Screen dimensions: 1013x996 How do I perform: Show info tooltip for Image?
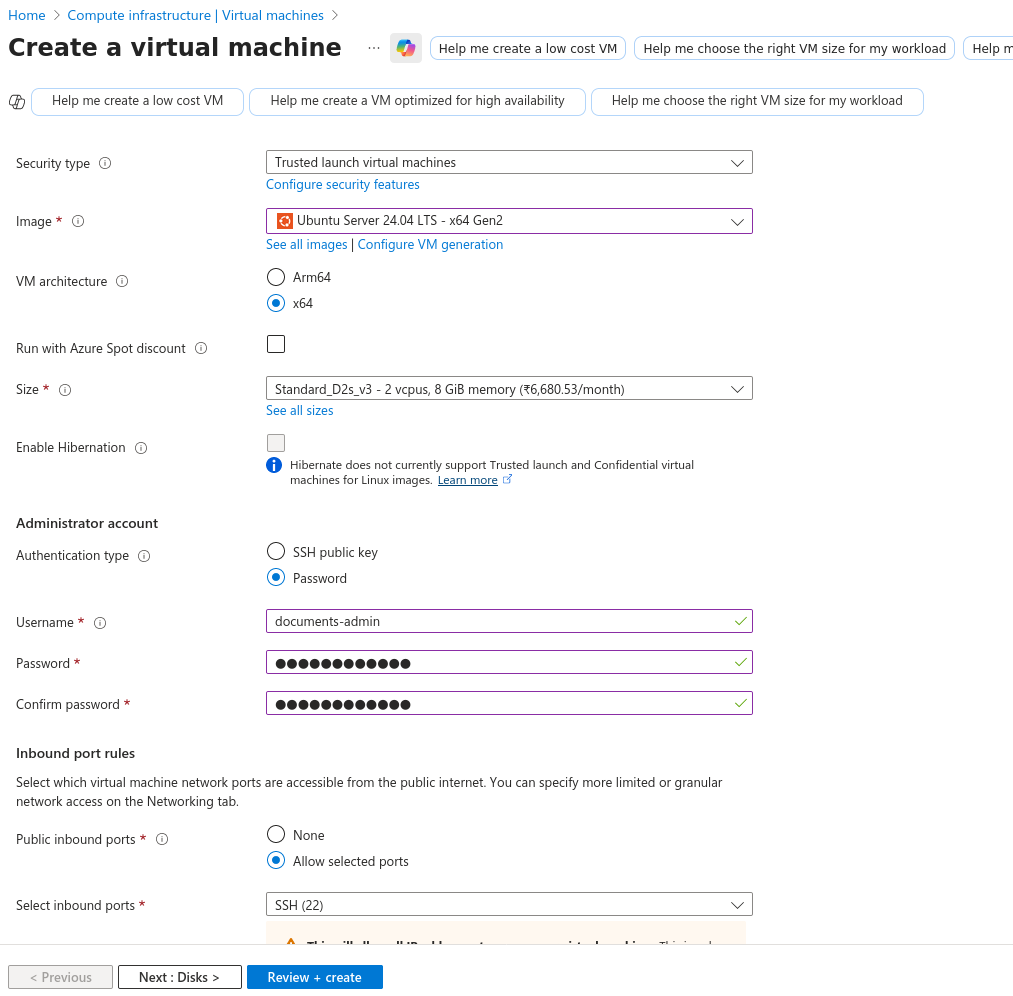[x=78, y=222]
